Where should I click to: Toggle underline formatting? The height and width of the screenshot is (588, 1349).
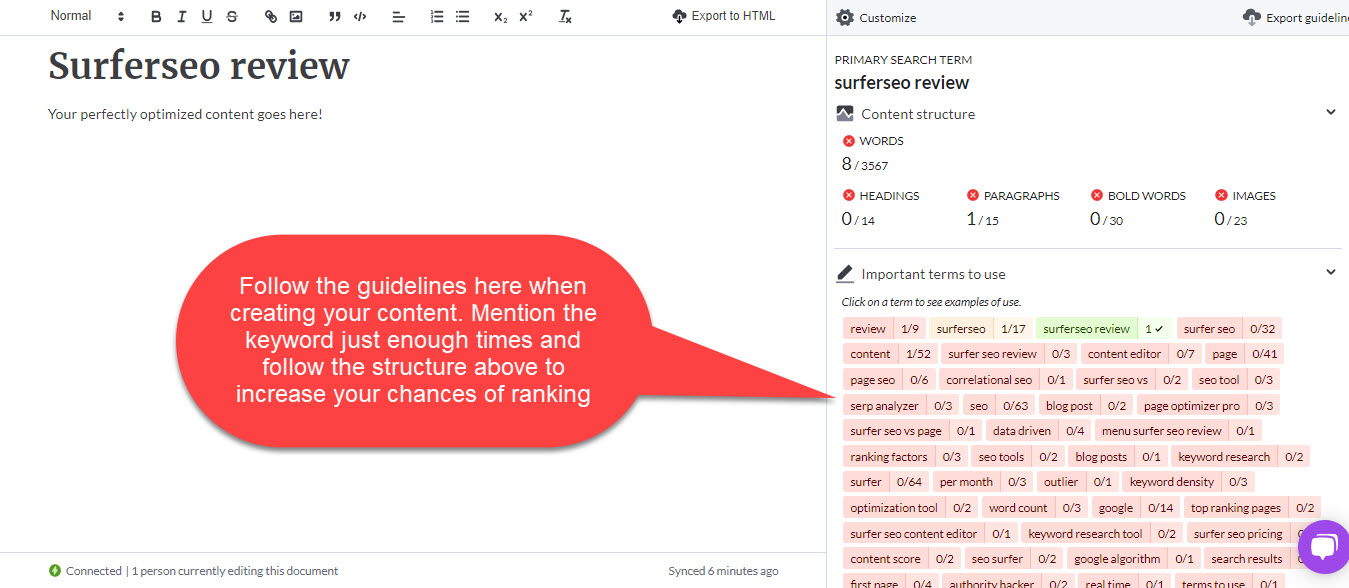click(207, 17)
